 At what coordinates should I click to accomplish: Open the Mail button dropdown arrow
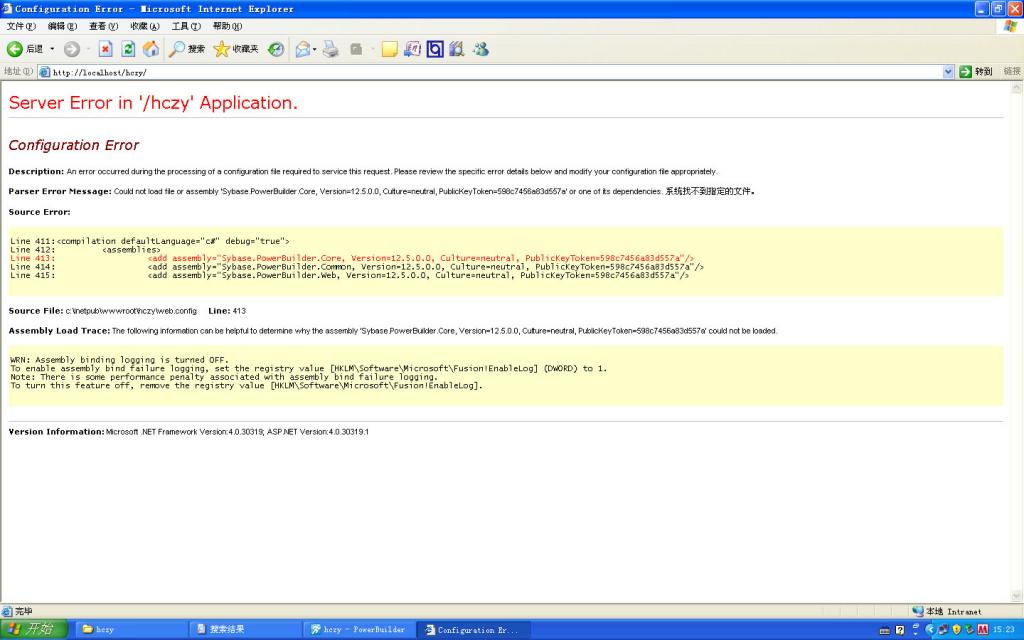click(314, 49)
